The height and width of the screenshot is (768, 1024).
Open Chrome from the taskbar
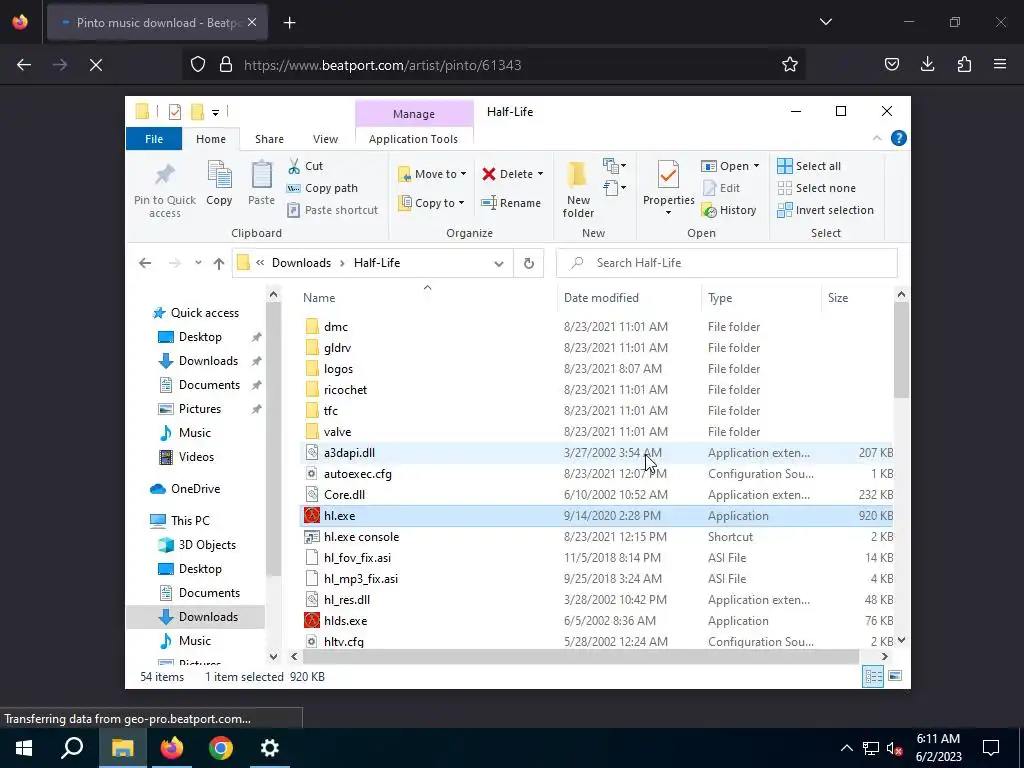(221, 748)
